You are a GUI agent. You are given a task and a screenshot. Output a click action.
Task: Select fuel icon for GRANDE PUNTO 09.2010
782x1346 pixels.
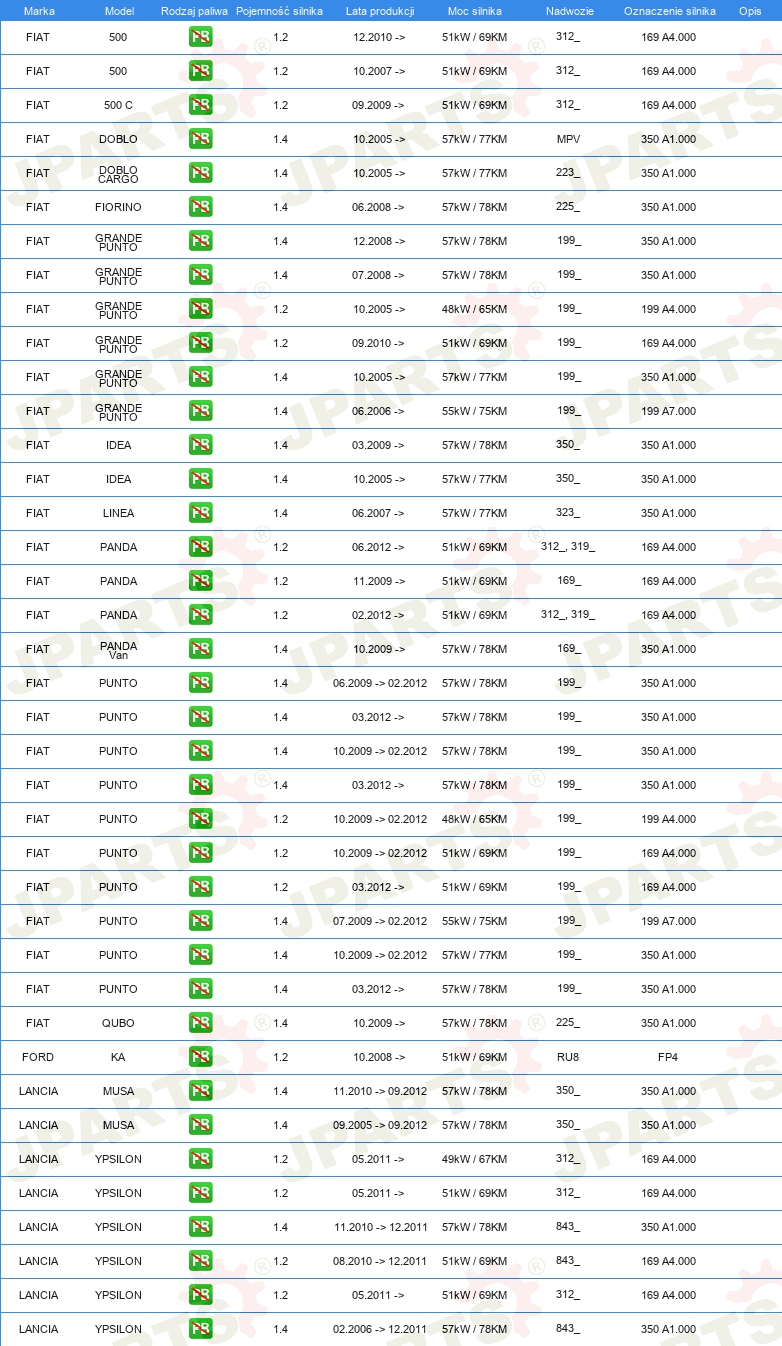[x=200, y=343]
